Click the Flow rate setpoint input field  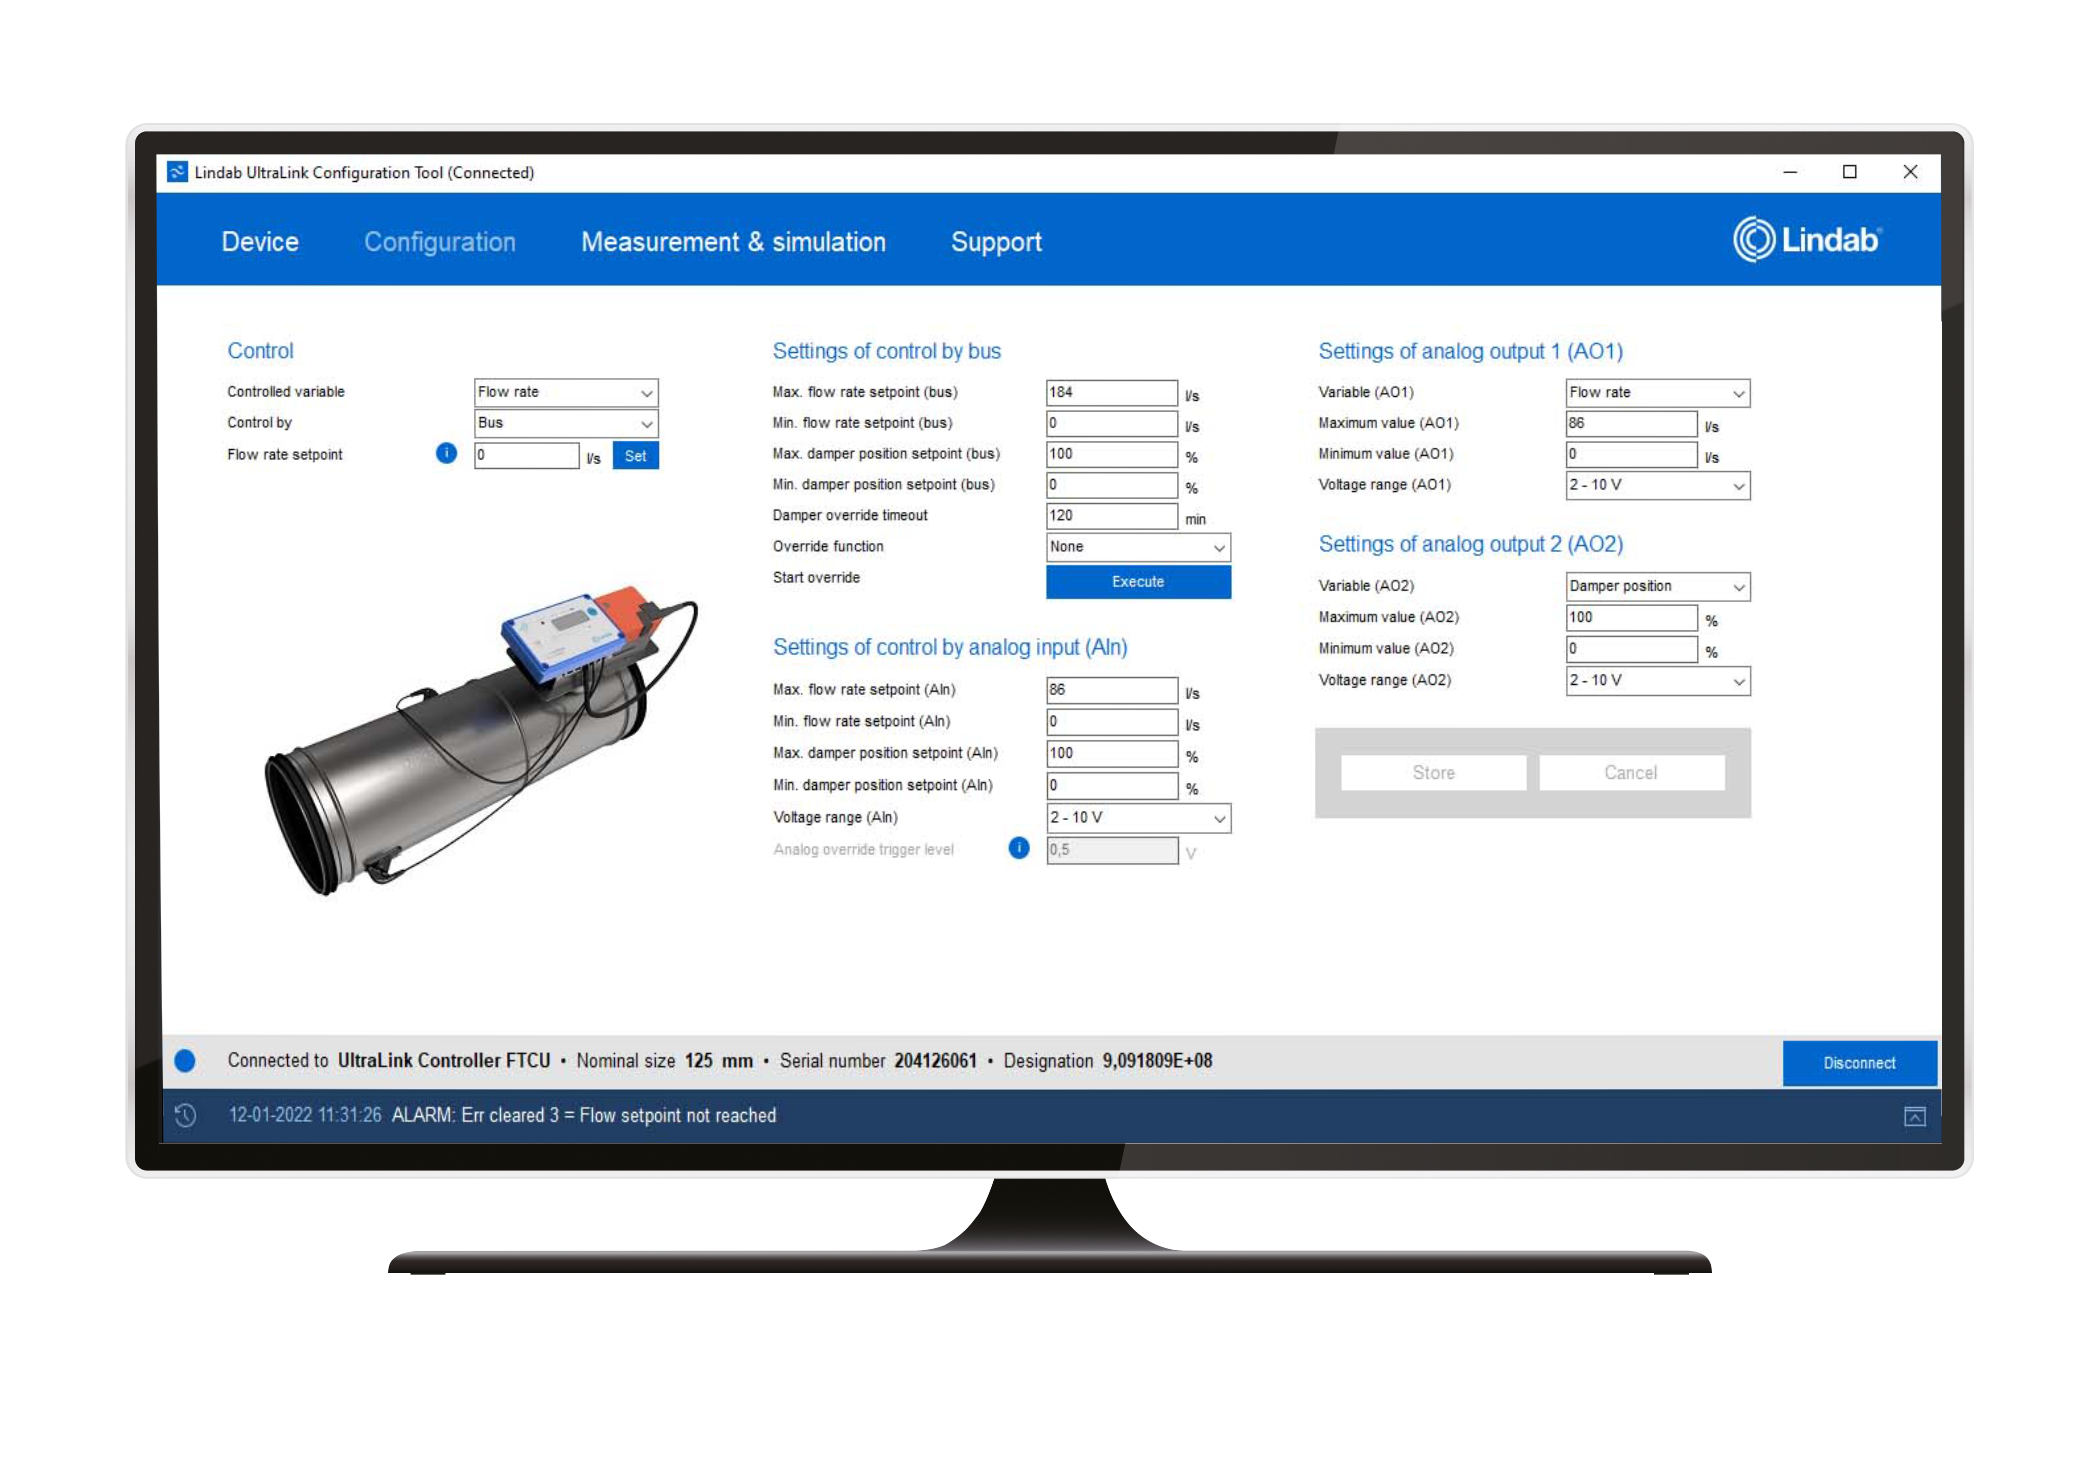point(526,455)
